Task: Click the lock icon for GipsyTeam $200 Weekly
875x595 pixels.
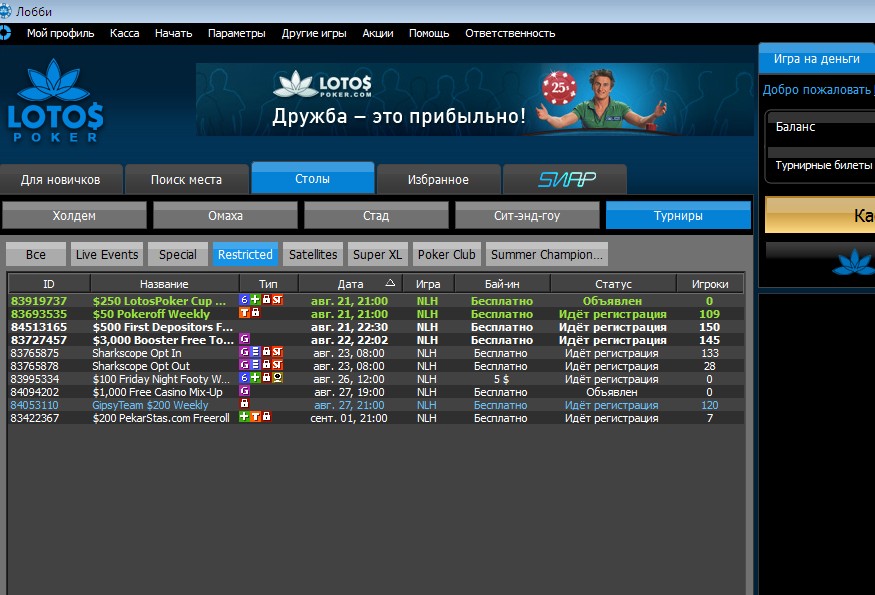Action: coord(244,404)
